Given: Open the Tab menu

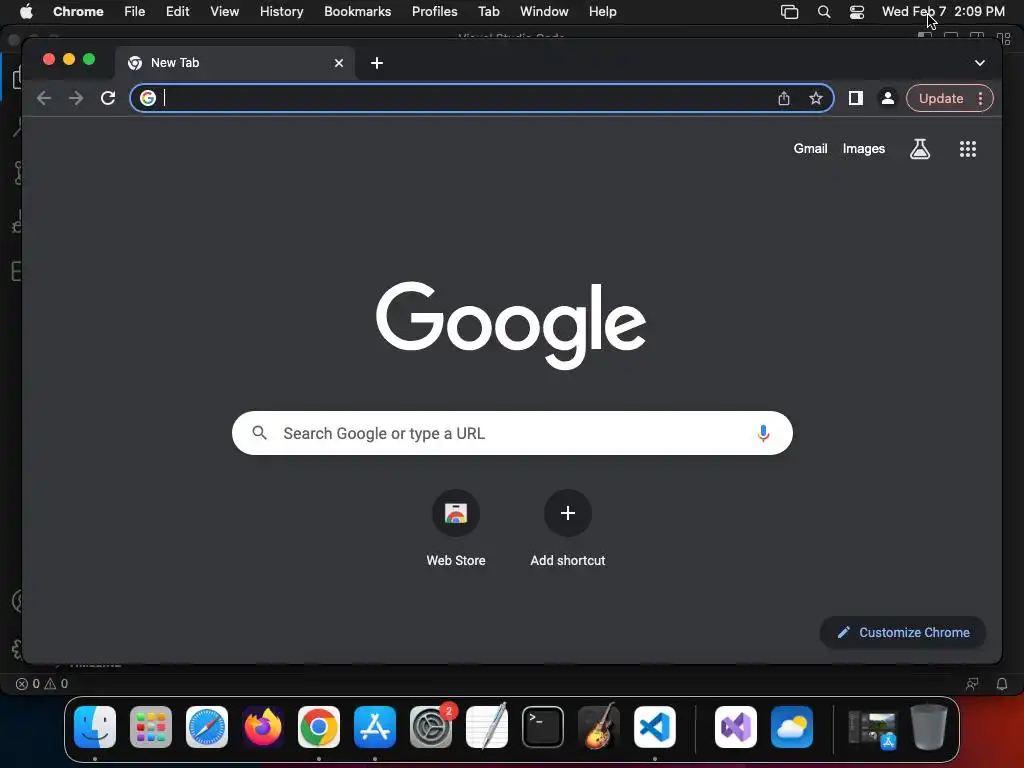Looking at the screenshot, I should (x=488, y=11).
